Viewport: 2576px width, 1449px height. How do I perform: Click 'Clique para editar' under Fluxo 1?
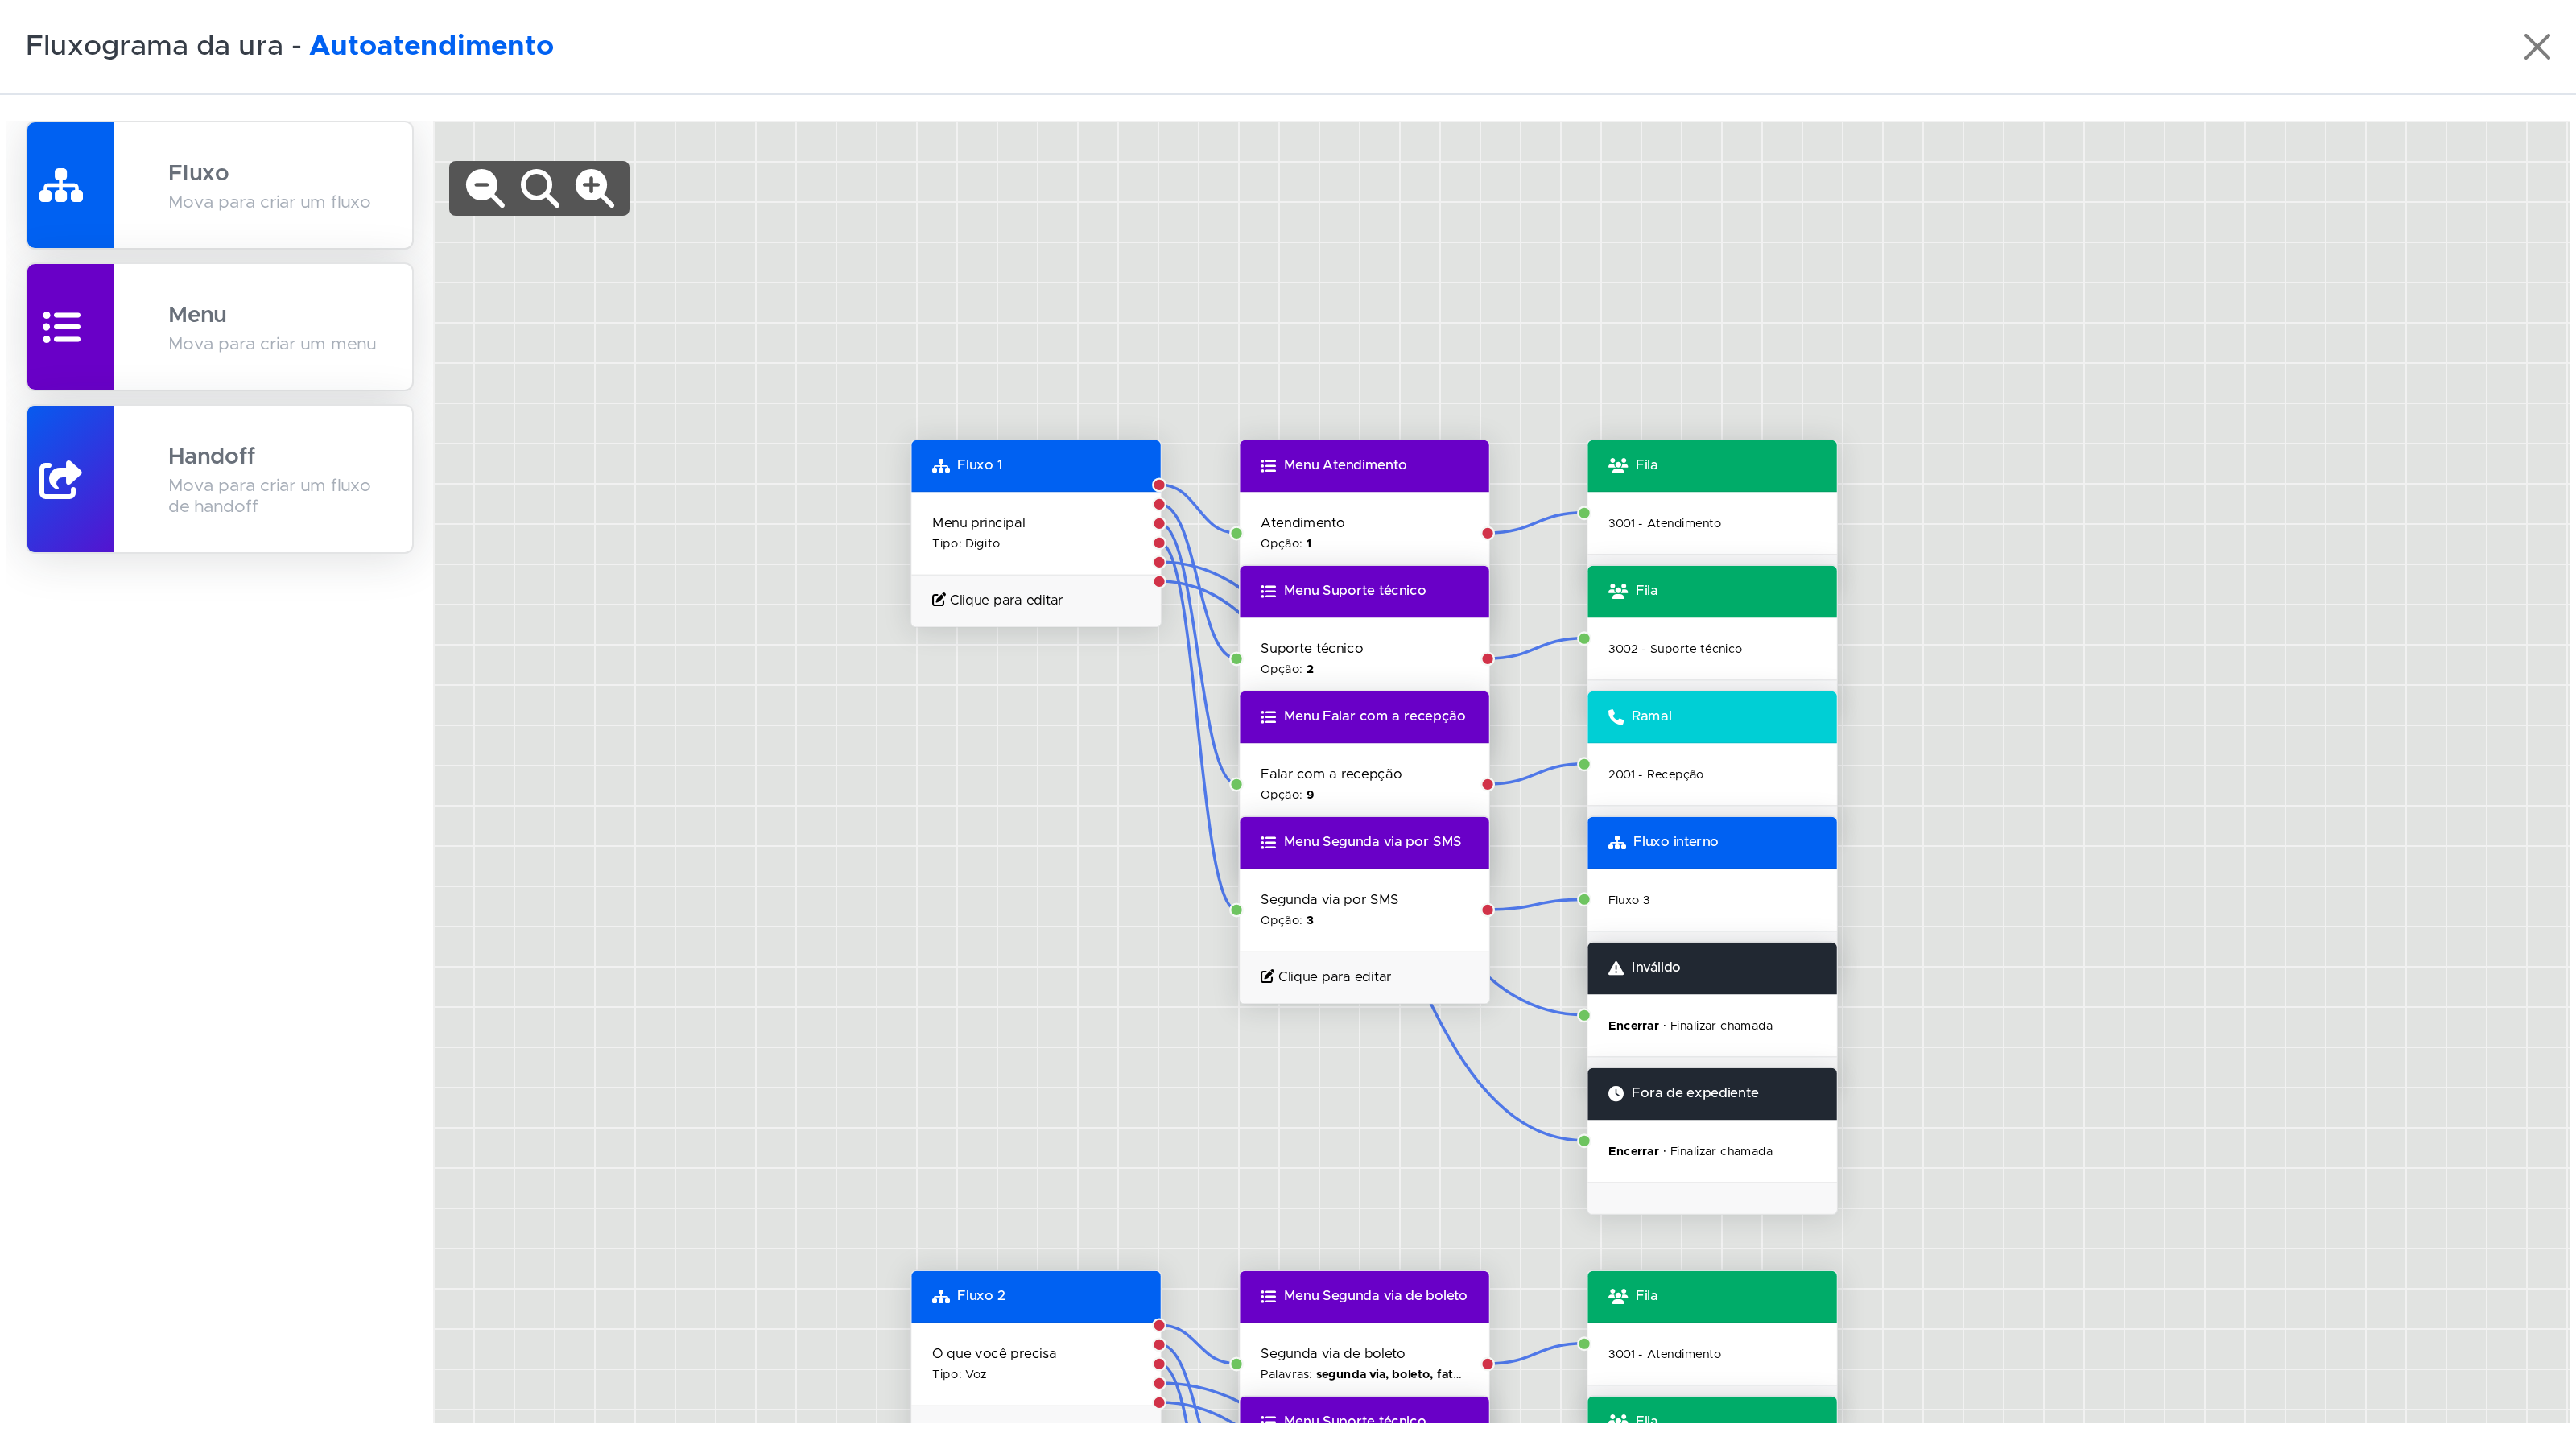[998, 600]
